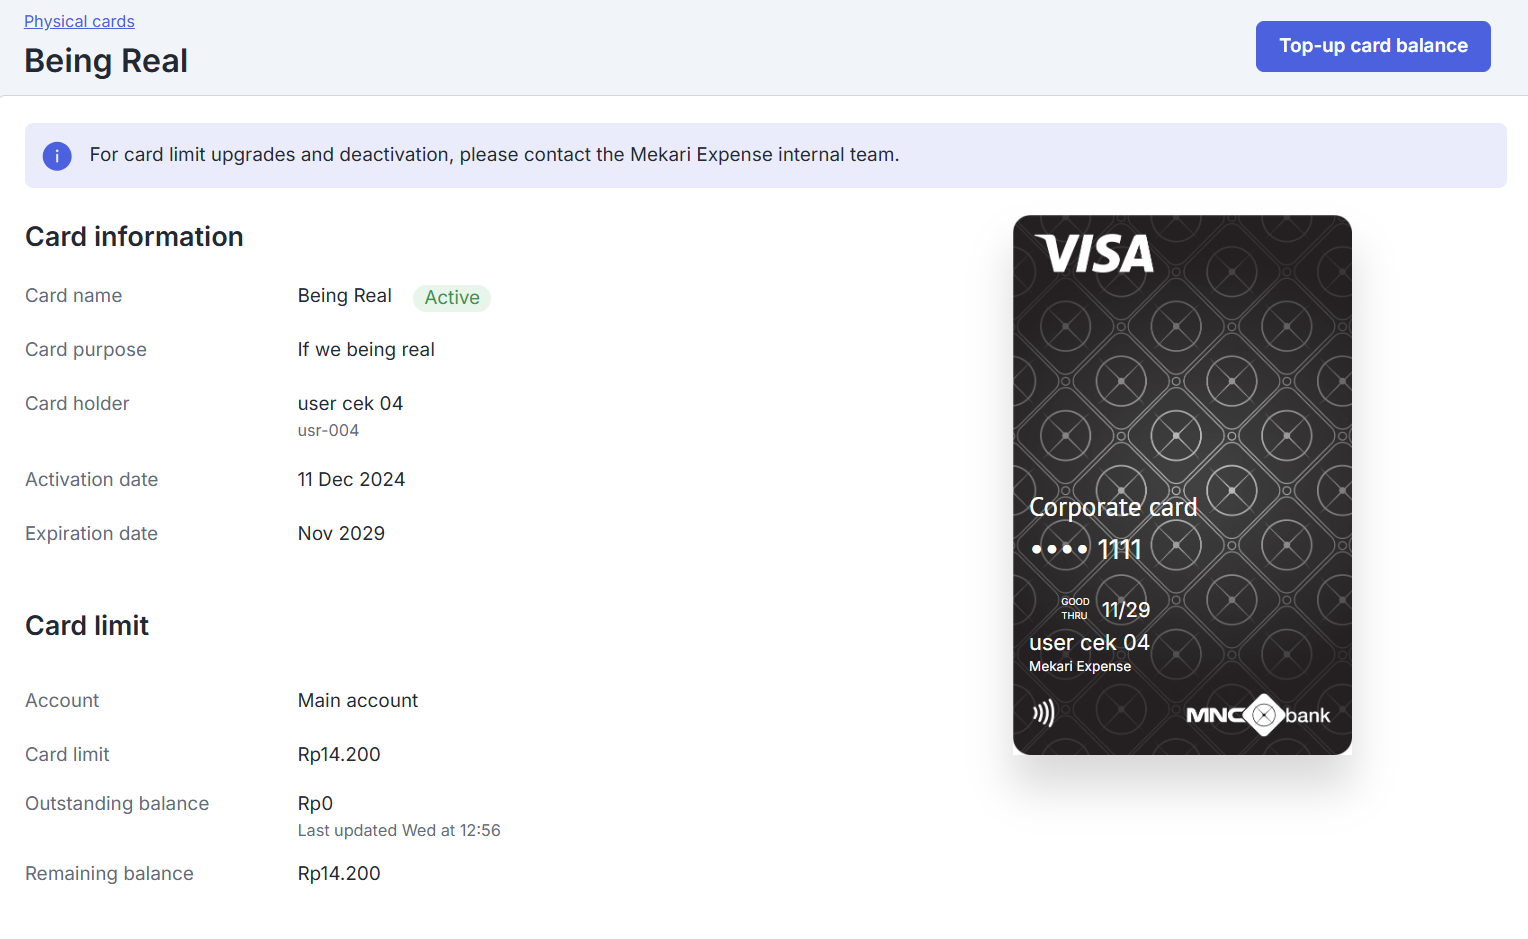Viewport: 1528px width, 939px height.
Task: Open the Physical cards breadcrumb link
Action: click(79, 21)
